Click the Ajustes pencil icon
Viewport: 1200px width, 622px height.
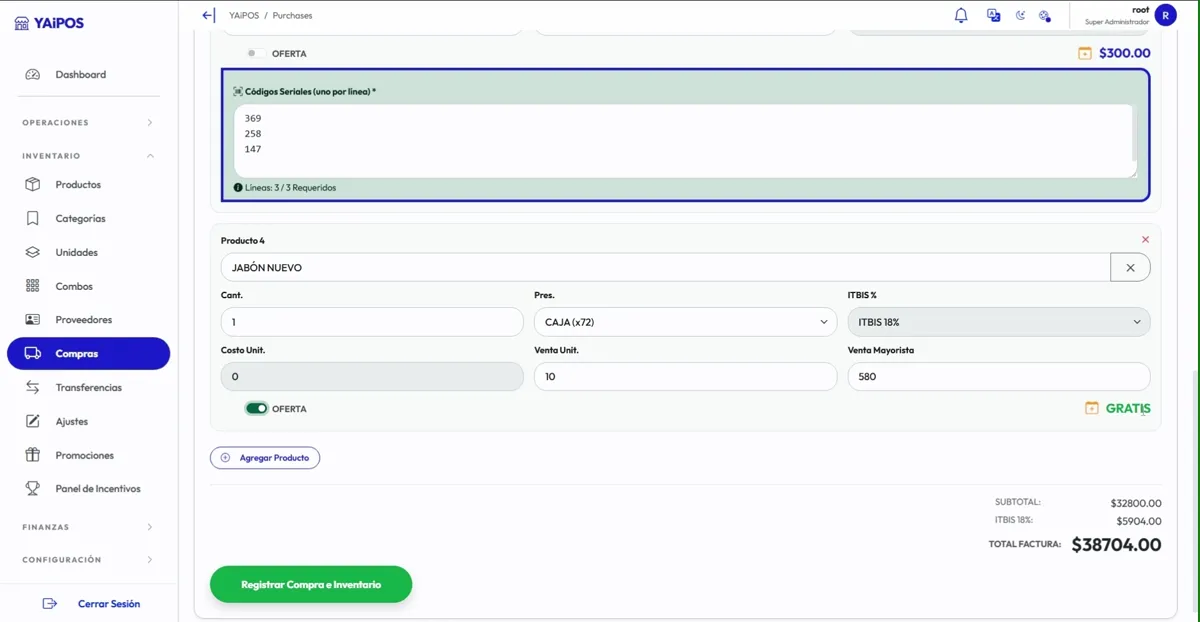[33, 421]
